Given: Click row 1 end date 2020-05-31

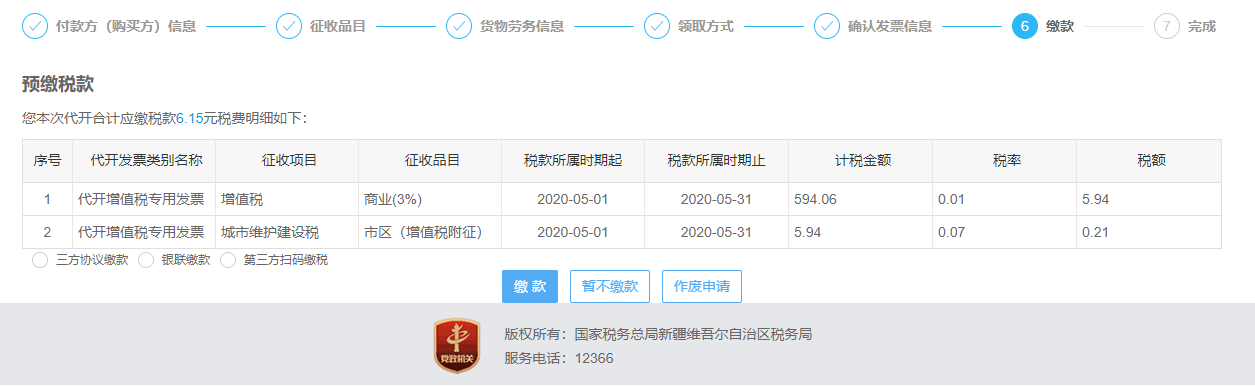Looking at the screenshot, I should pos(716,199).
